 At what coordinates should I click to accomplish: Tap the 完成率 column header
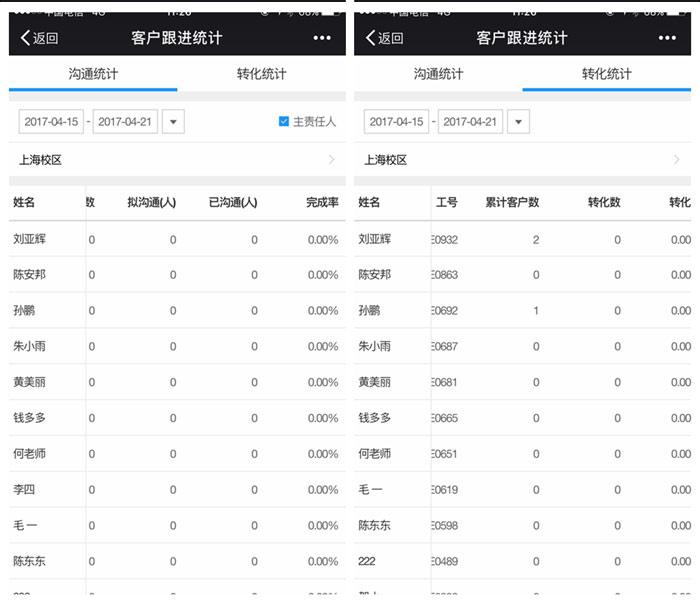click(x=322, y=202)
